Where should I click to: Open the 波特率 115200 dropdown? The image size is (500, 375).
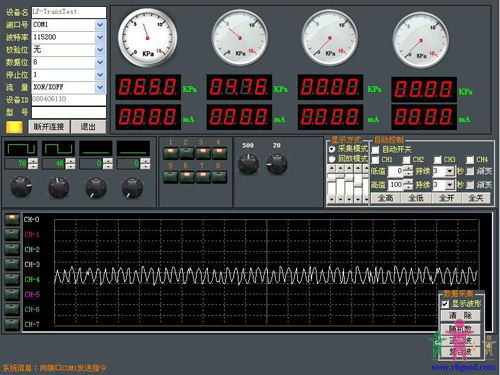[x=100, y=37]
